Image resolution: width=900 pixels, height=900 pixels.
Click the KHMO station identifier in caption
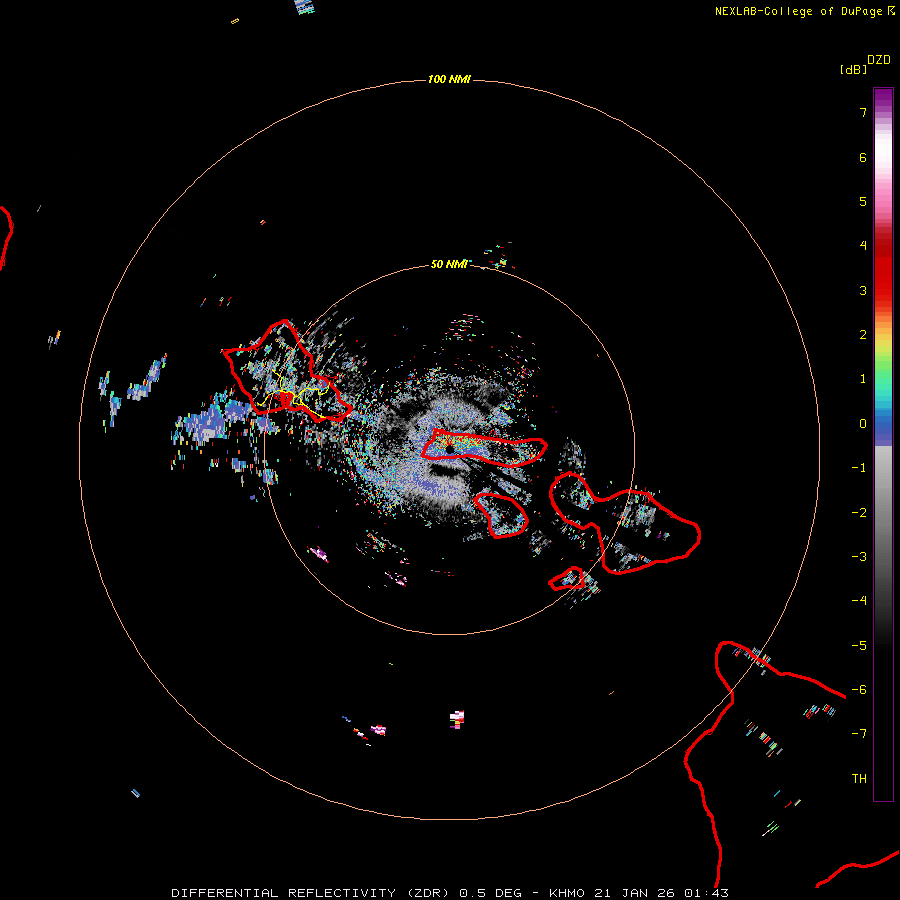pyautogui.click(x=567, y=893)
